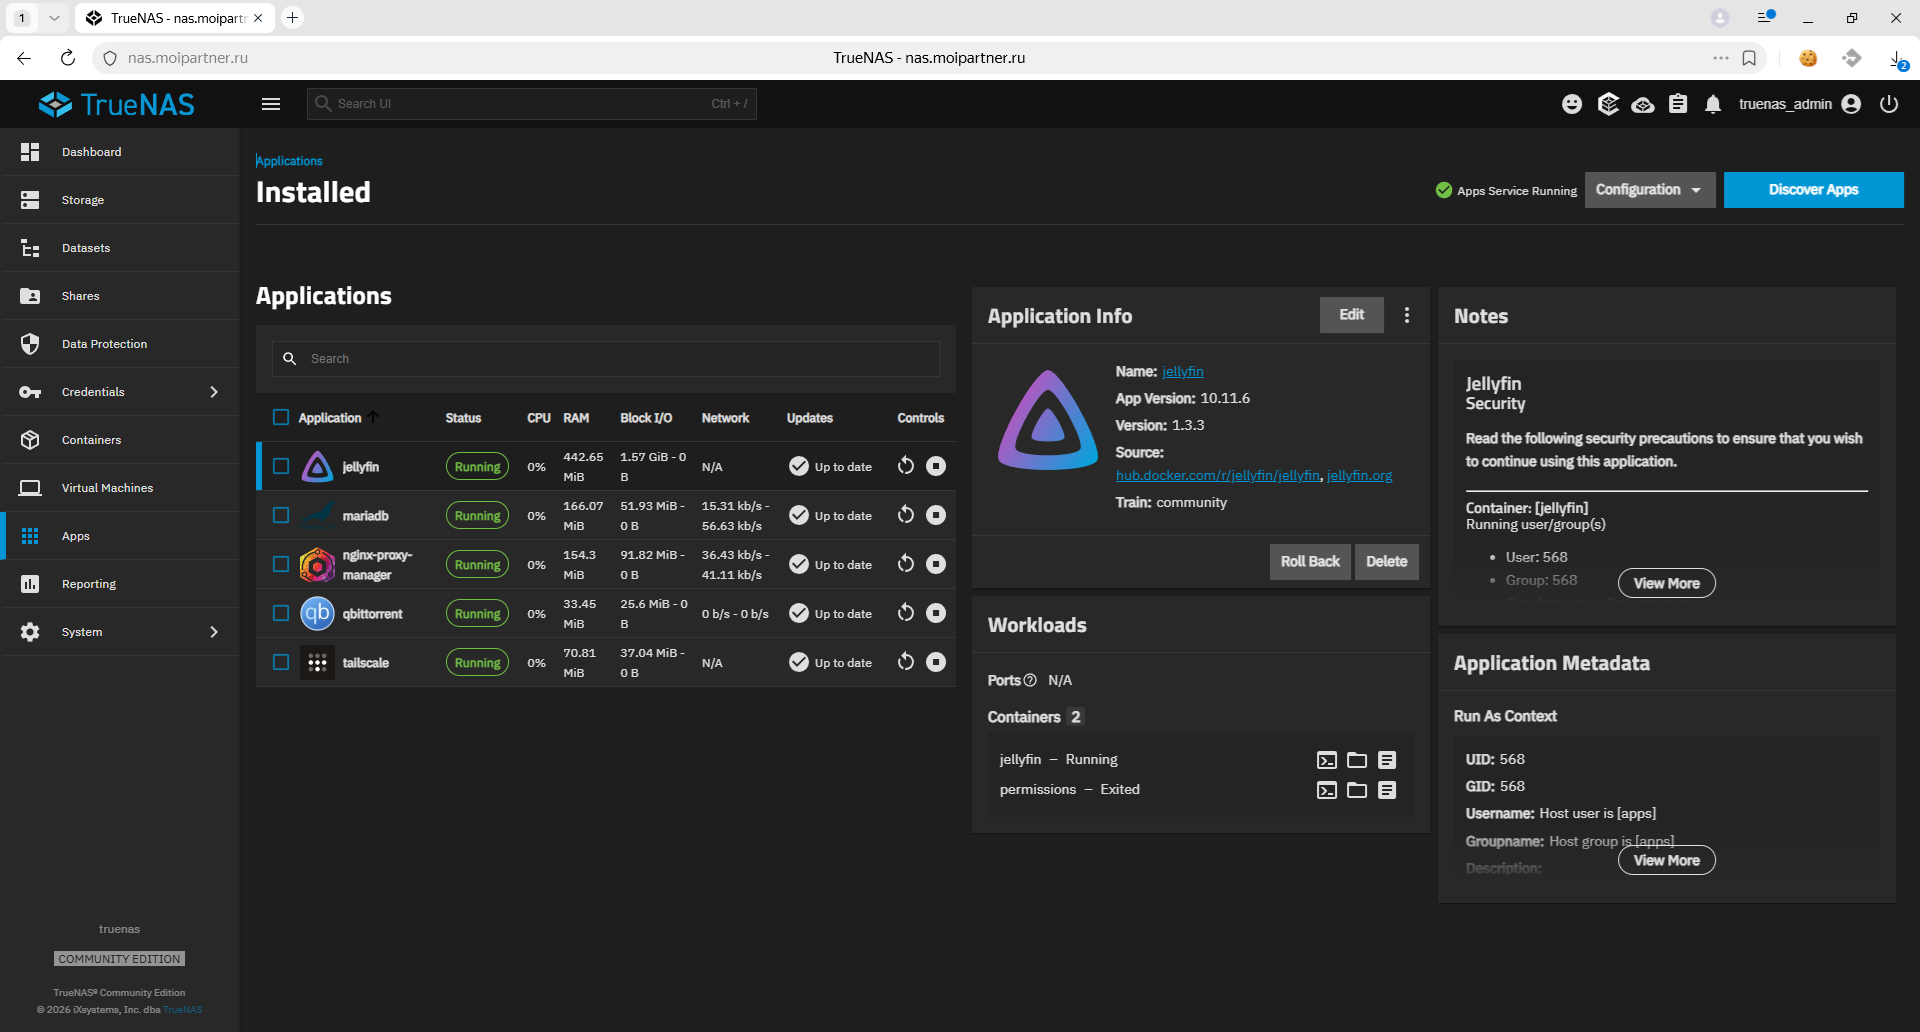
Task: Expand the System sidebar submenu
Action: point(213,632)
